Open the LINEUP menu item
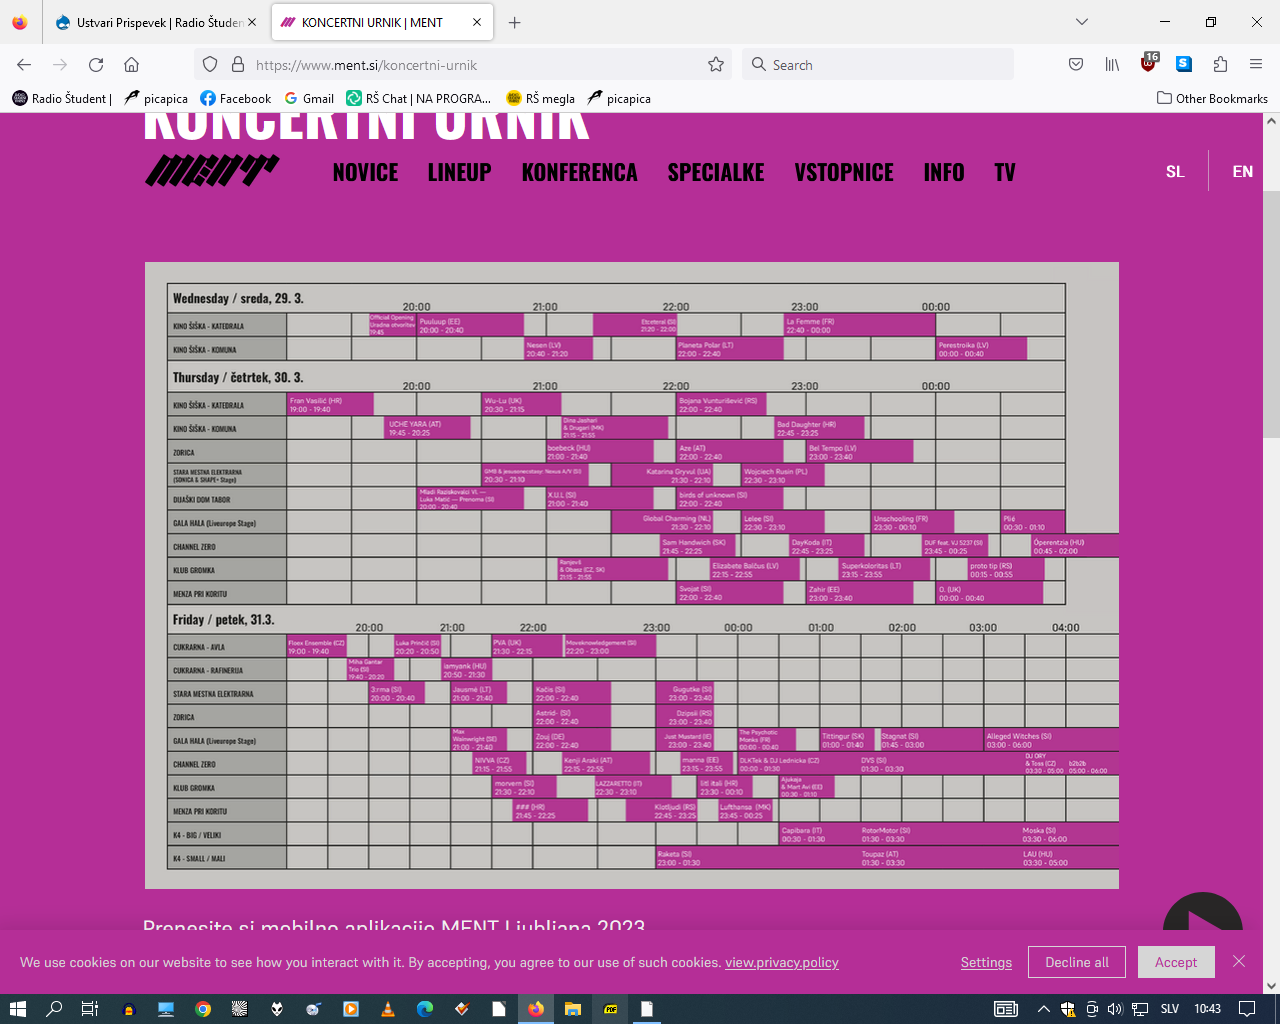 (x=459, y=173)
